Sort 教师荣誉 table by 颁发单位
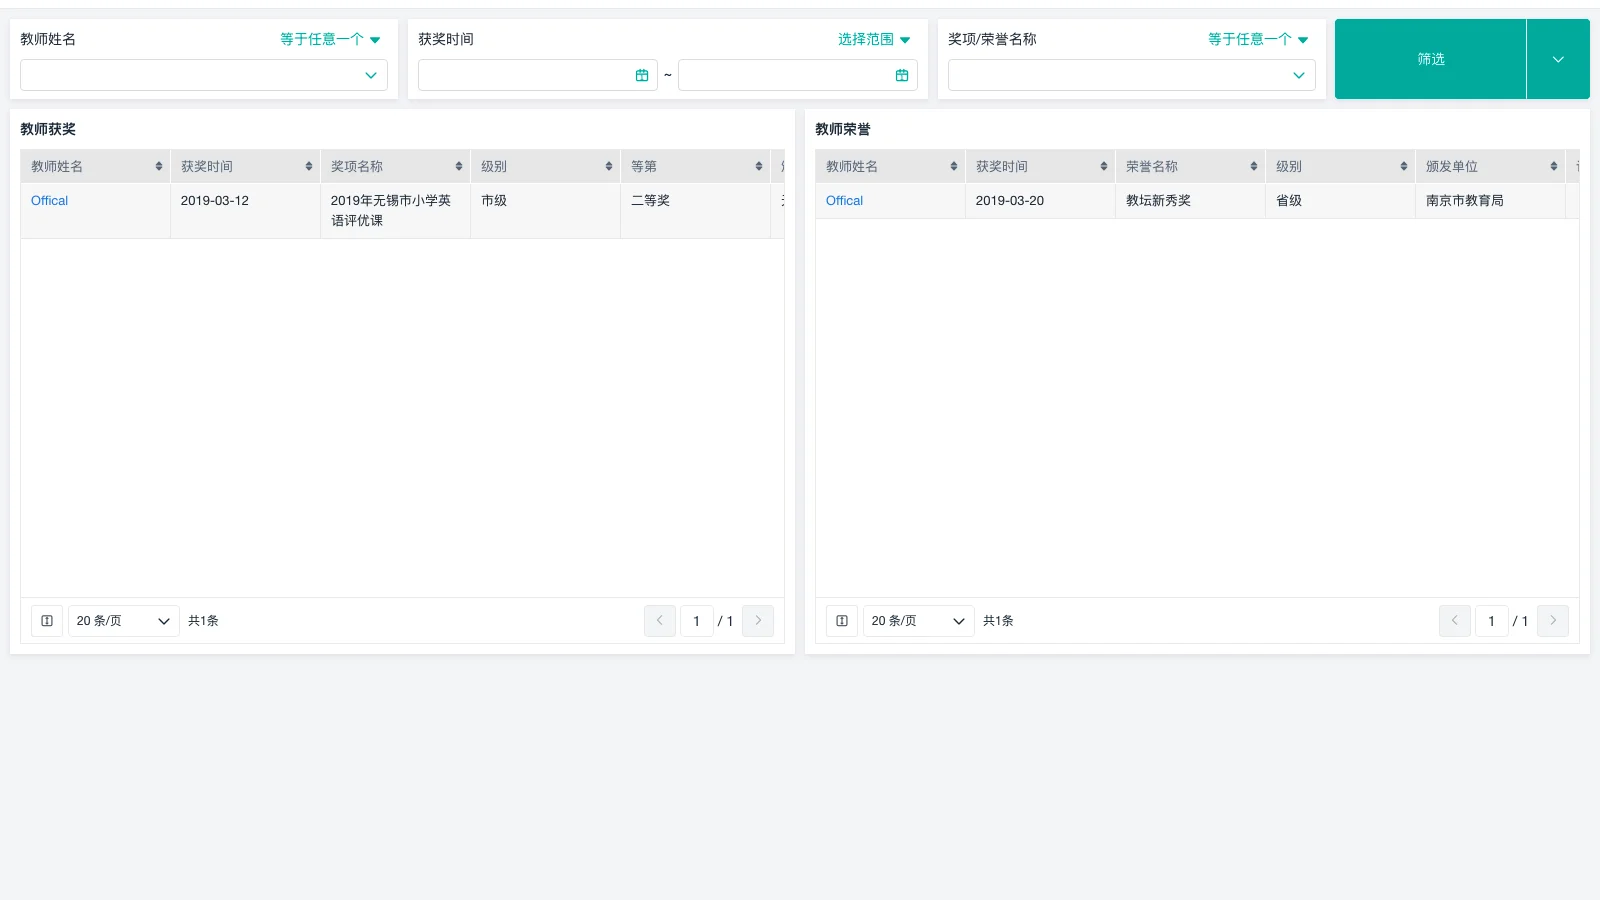The width and height of the screenshot is (1600, 900). [1554, 166]
